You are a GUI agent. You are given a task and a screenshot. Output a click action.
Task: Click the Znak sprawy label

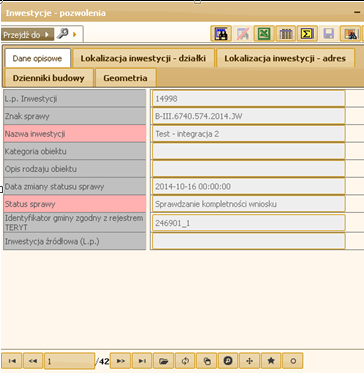[75, 116]
